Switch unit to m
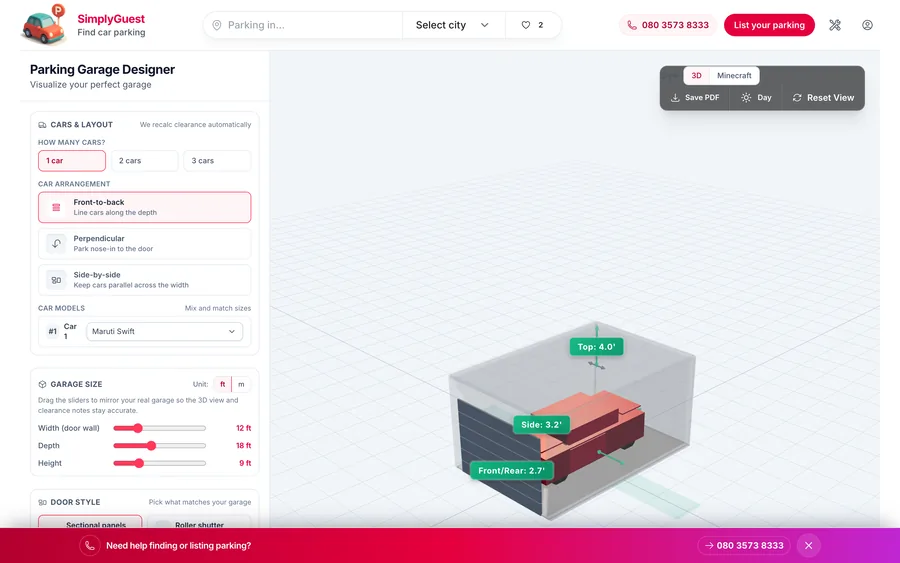900x563 pixels. click(x=241, y=385)
